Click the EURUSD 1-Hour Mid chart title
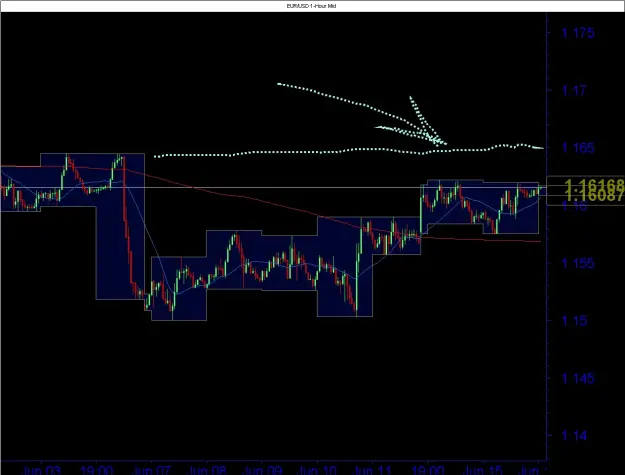The height and width of the screenshot is (475, 625). (311, 6)
